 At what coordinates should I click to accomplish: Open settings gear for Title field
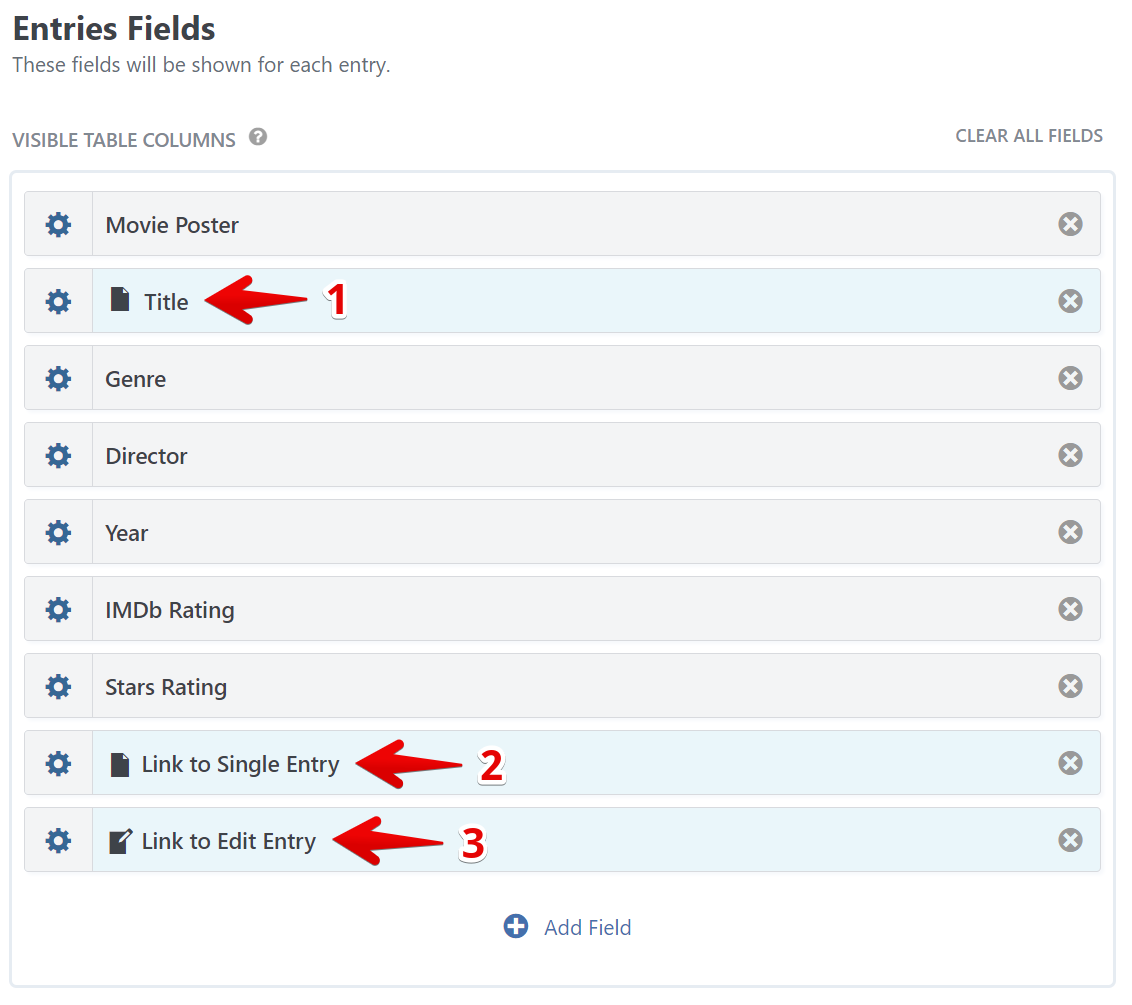point(59,301)
